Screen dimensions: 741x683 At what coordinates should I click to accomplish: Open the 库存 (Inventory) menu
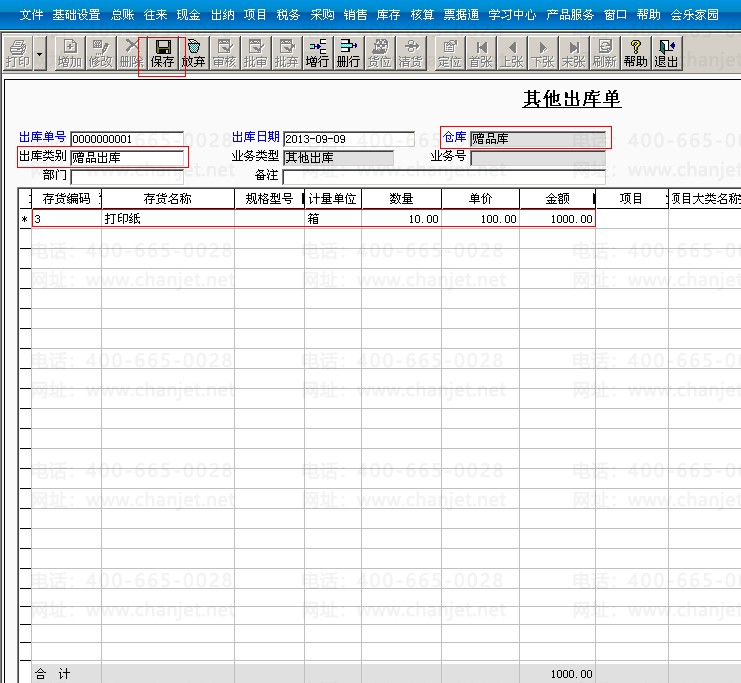click(x=388, y=15)
